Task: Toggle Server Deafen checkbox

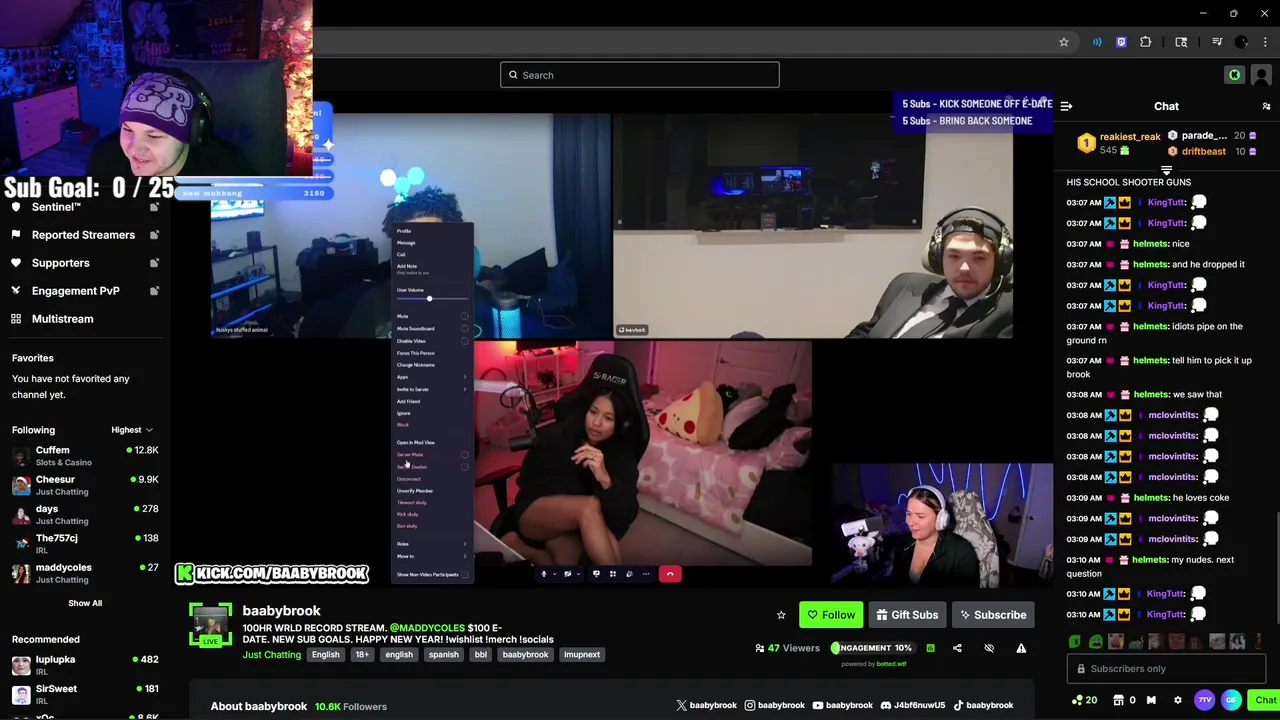Action: [465, 467]
